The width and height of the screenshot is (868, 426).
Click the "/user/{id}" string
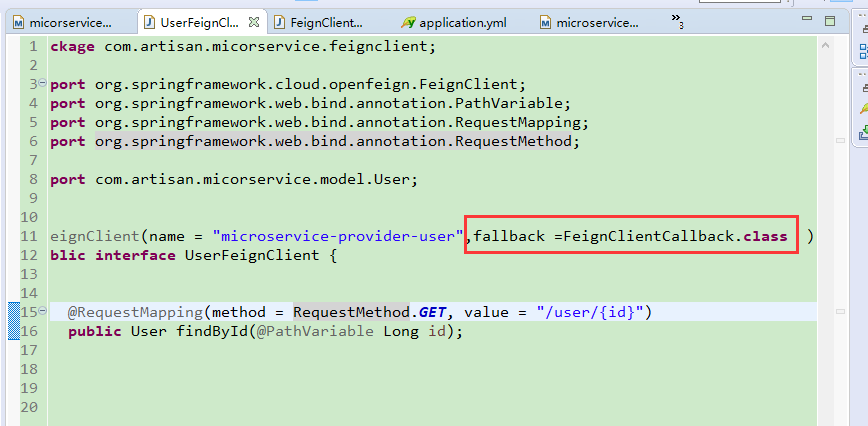pyautogui.click(x=590, y=313)
